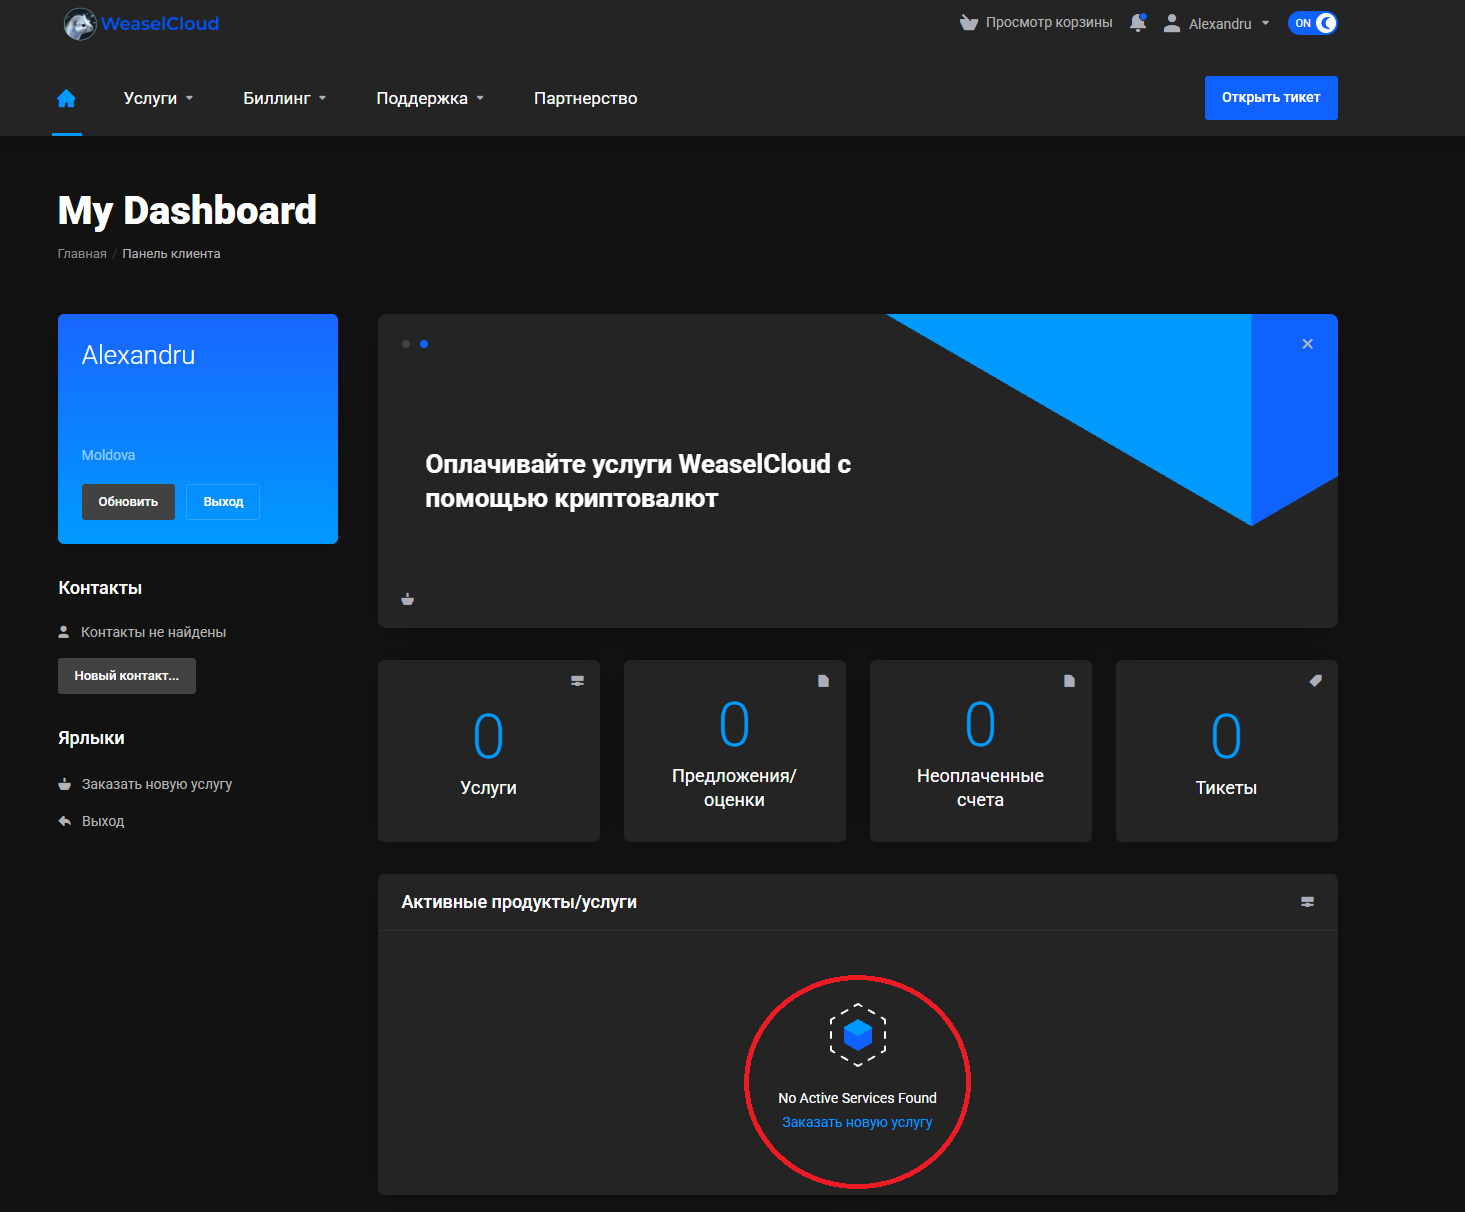The width and height of the screenshot is (1465, 1212).
Task: Click the No Active Services Found text
Action: tap(858, 1098)
